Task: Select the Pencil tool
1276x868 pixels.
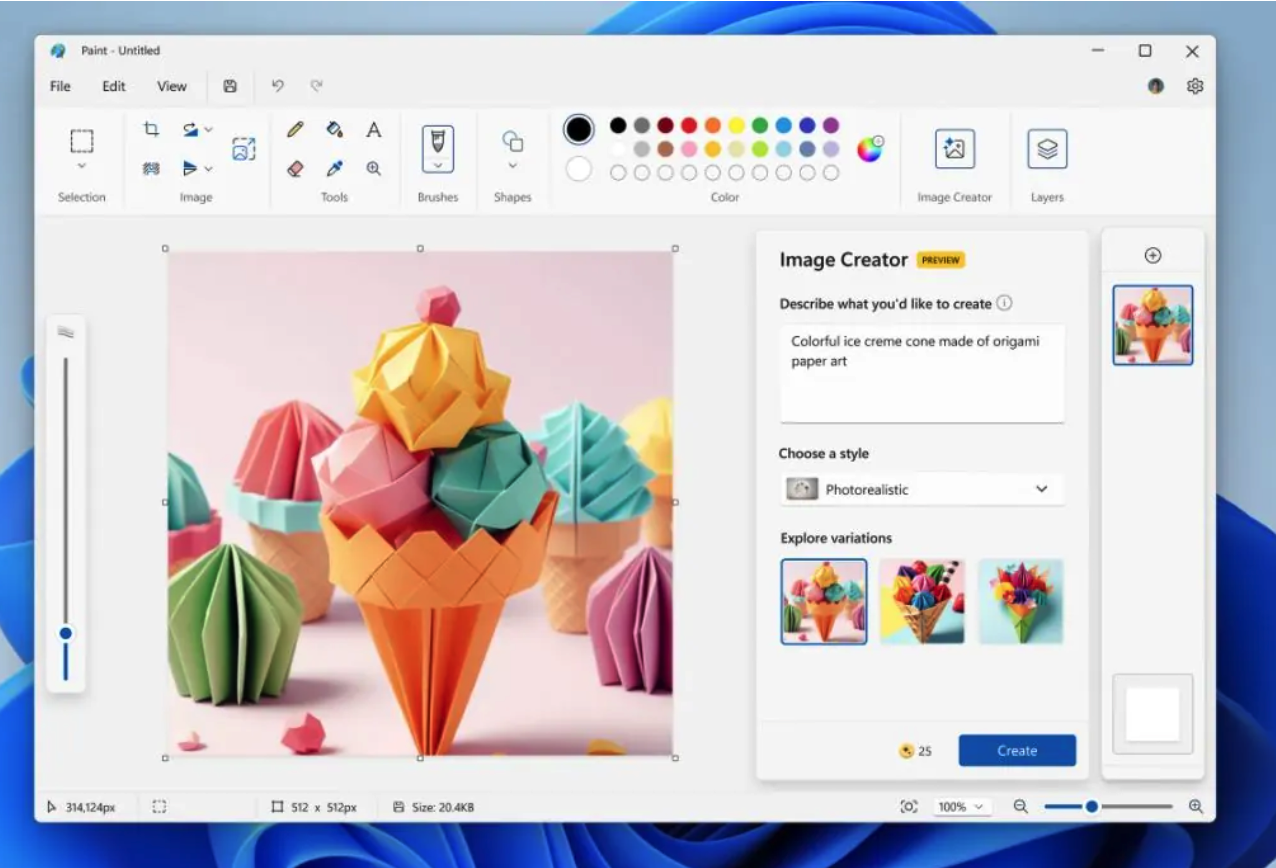Action: pos(295,129)
